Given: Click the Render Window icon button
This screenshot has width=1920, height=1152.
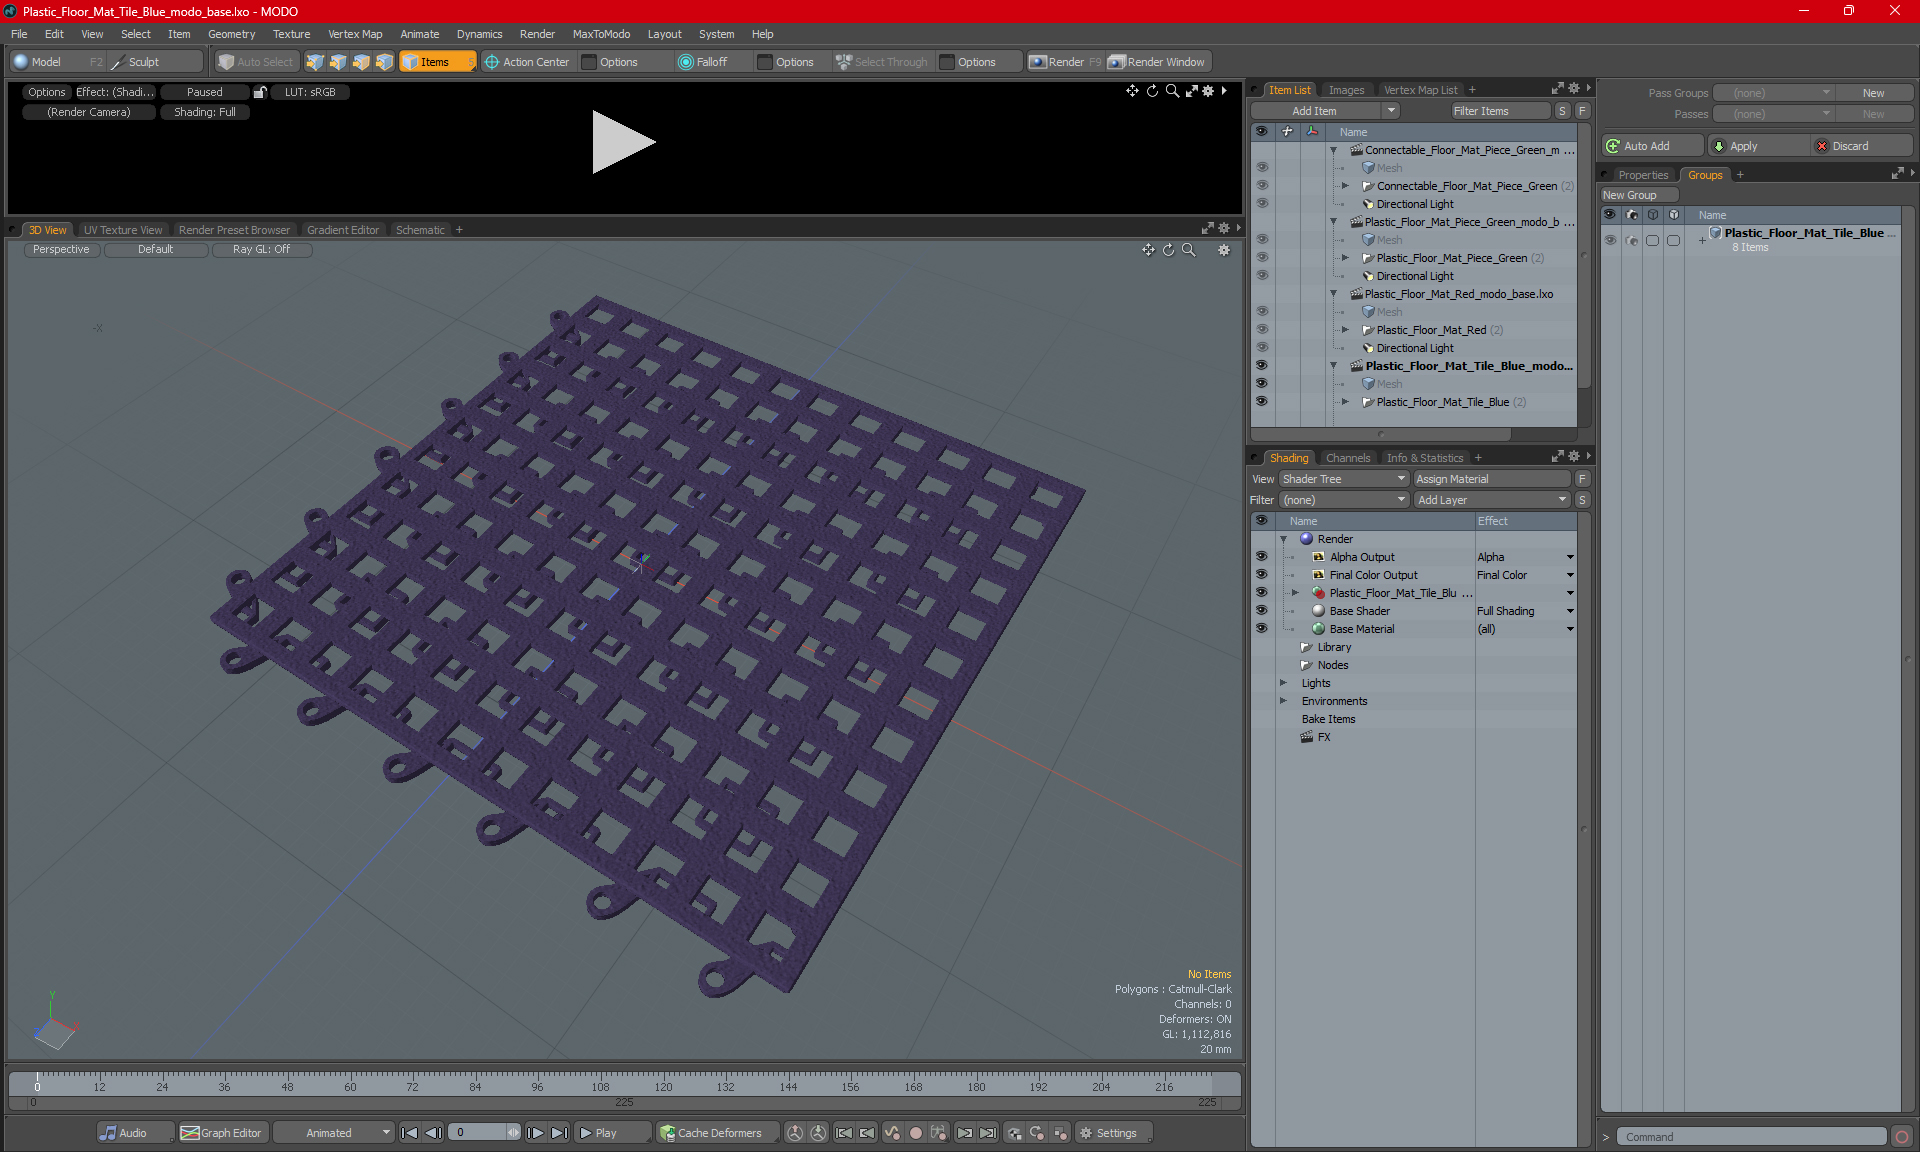Looking at the screenshot, I should (1117, 62).
